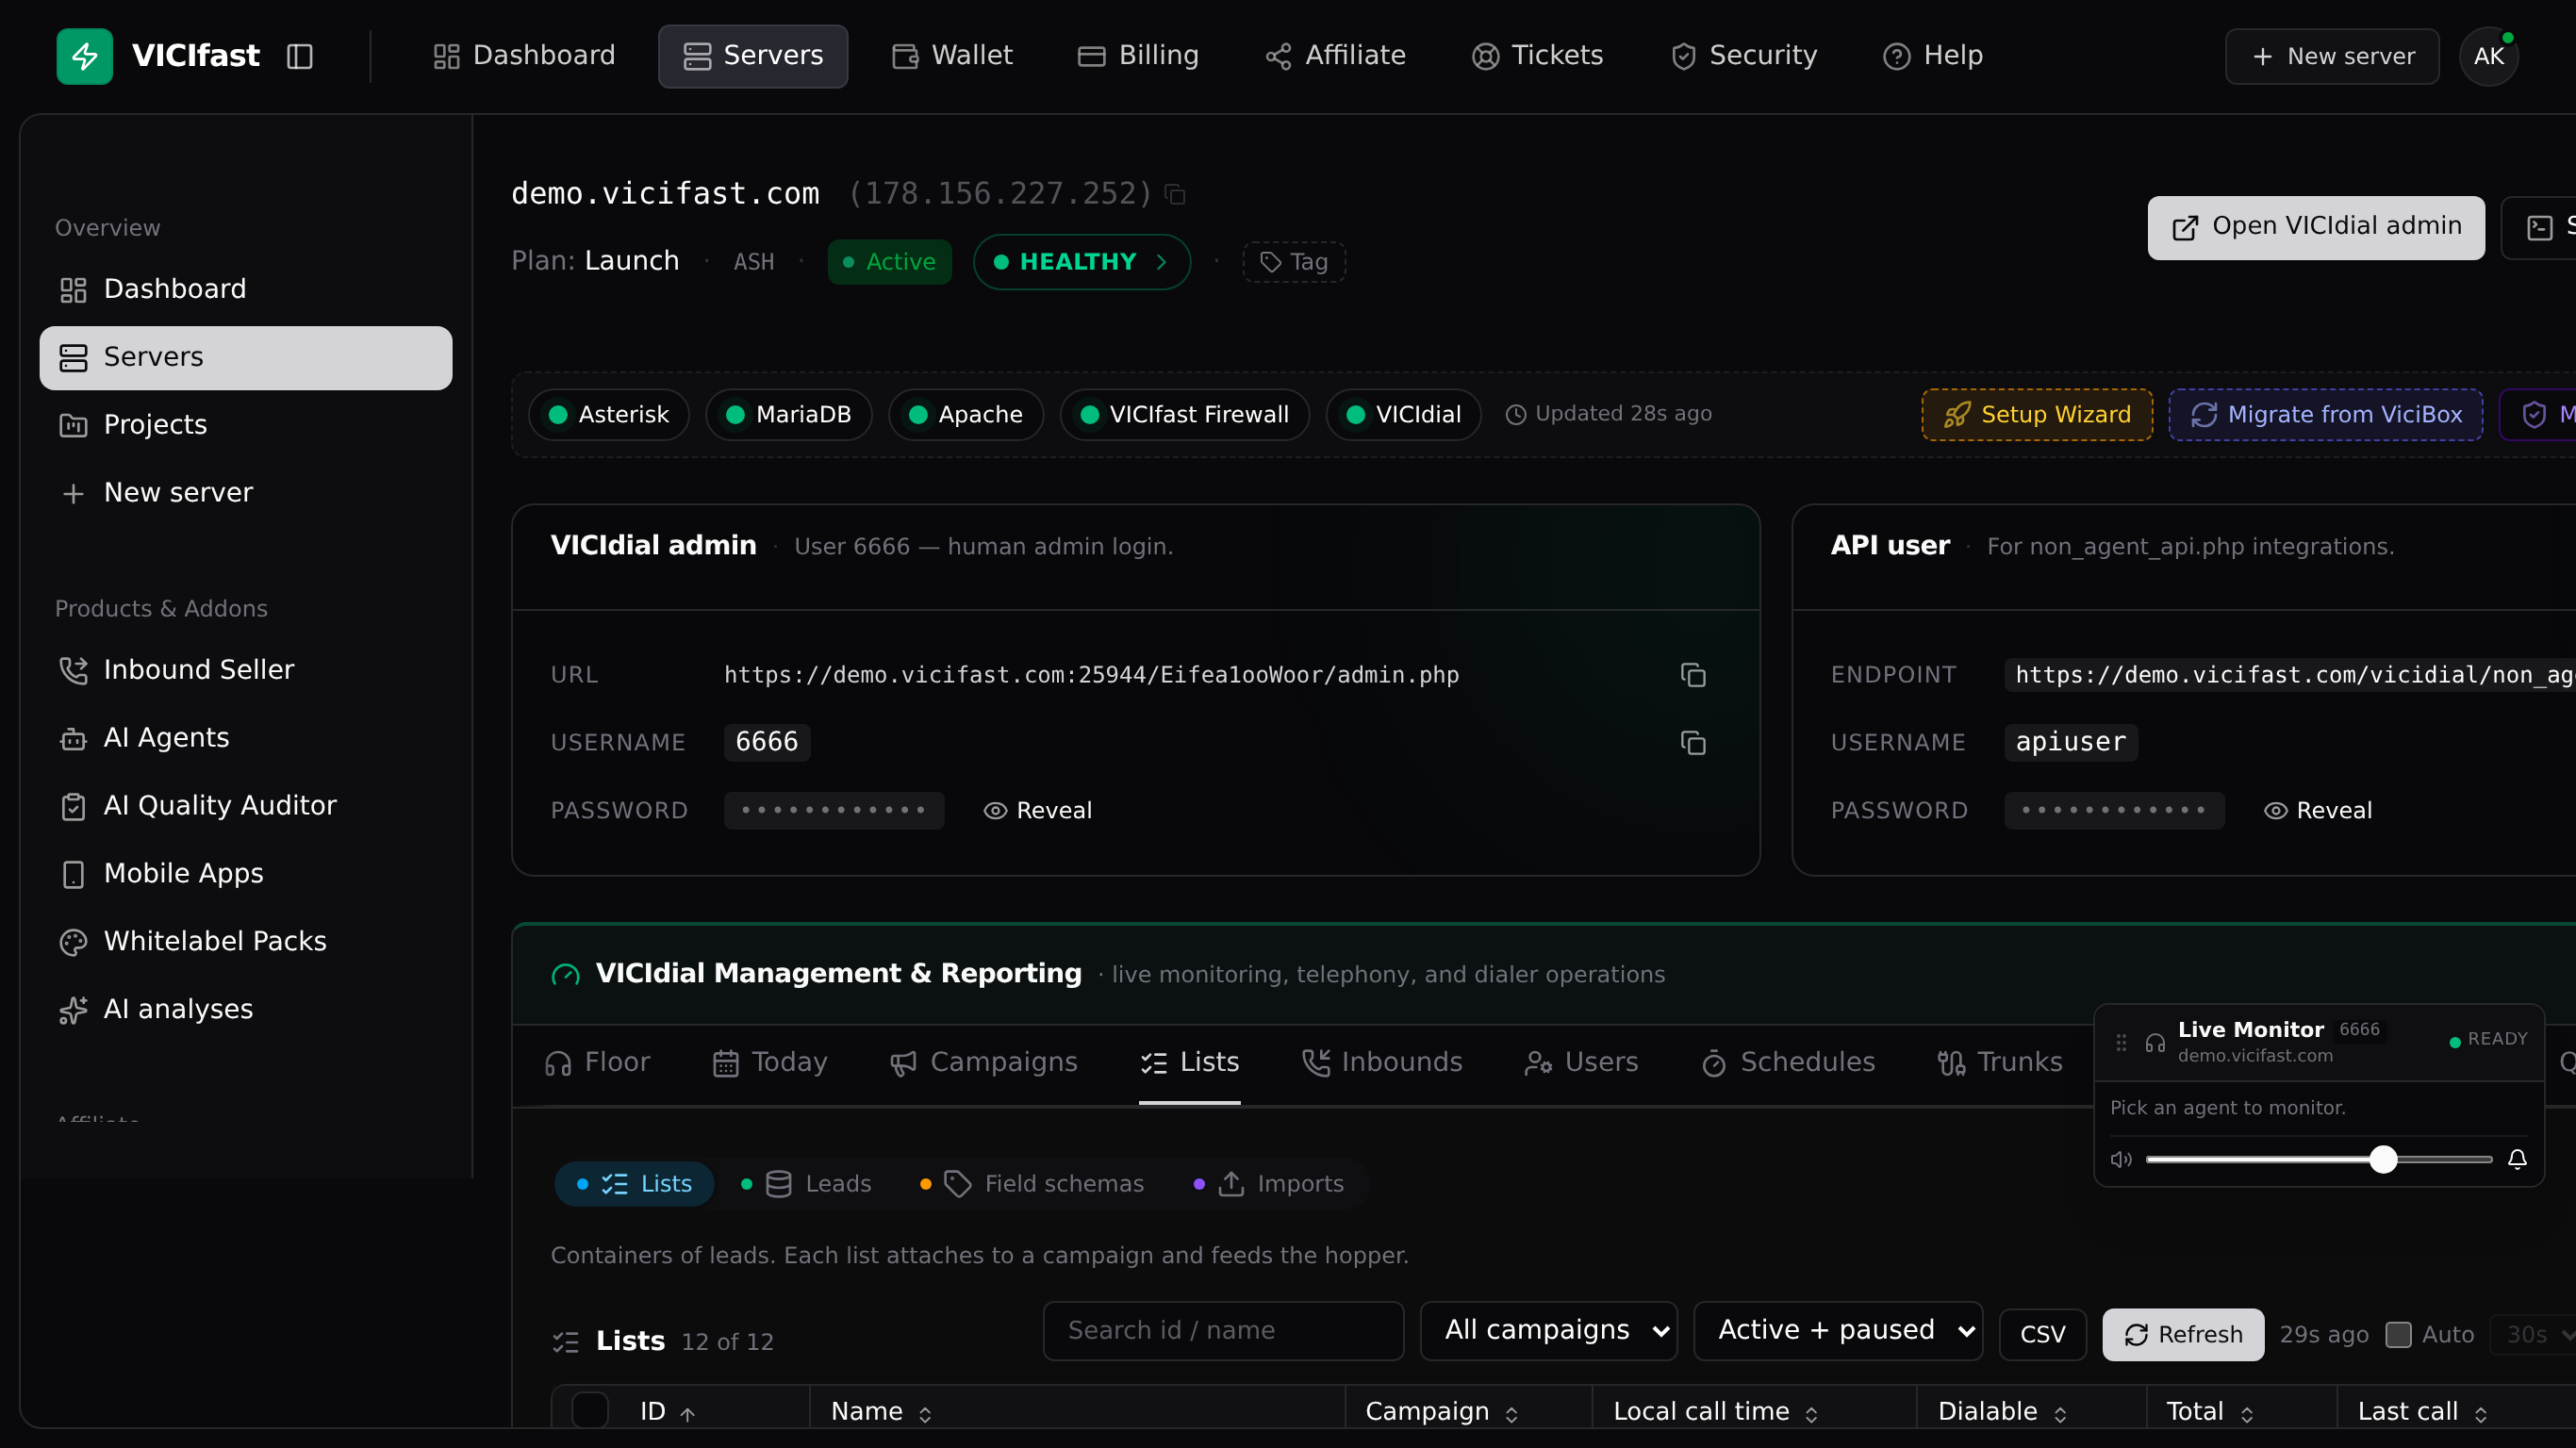Switch to the Campaigns tab
Viewport: 2576px width, 1448px height.
click(983, 1063)
